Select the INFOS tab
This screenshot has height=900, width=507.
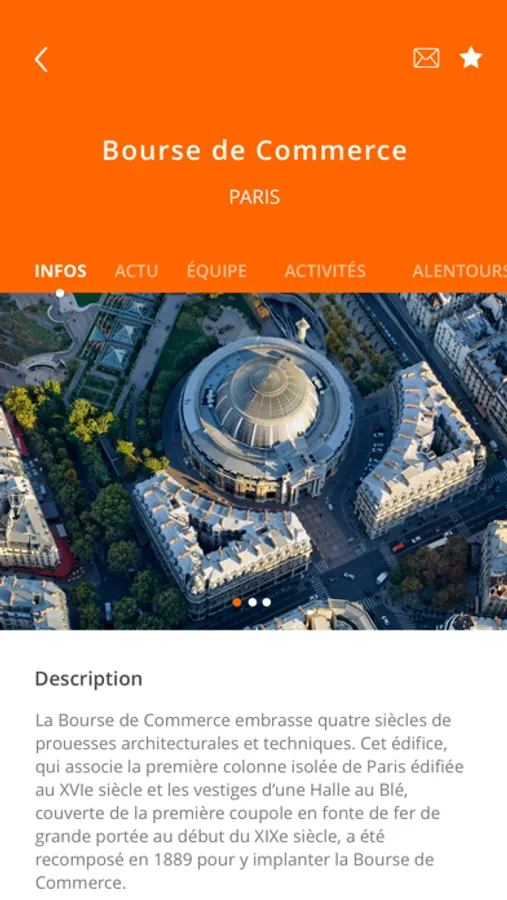click(60, 271)
